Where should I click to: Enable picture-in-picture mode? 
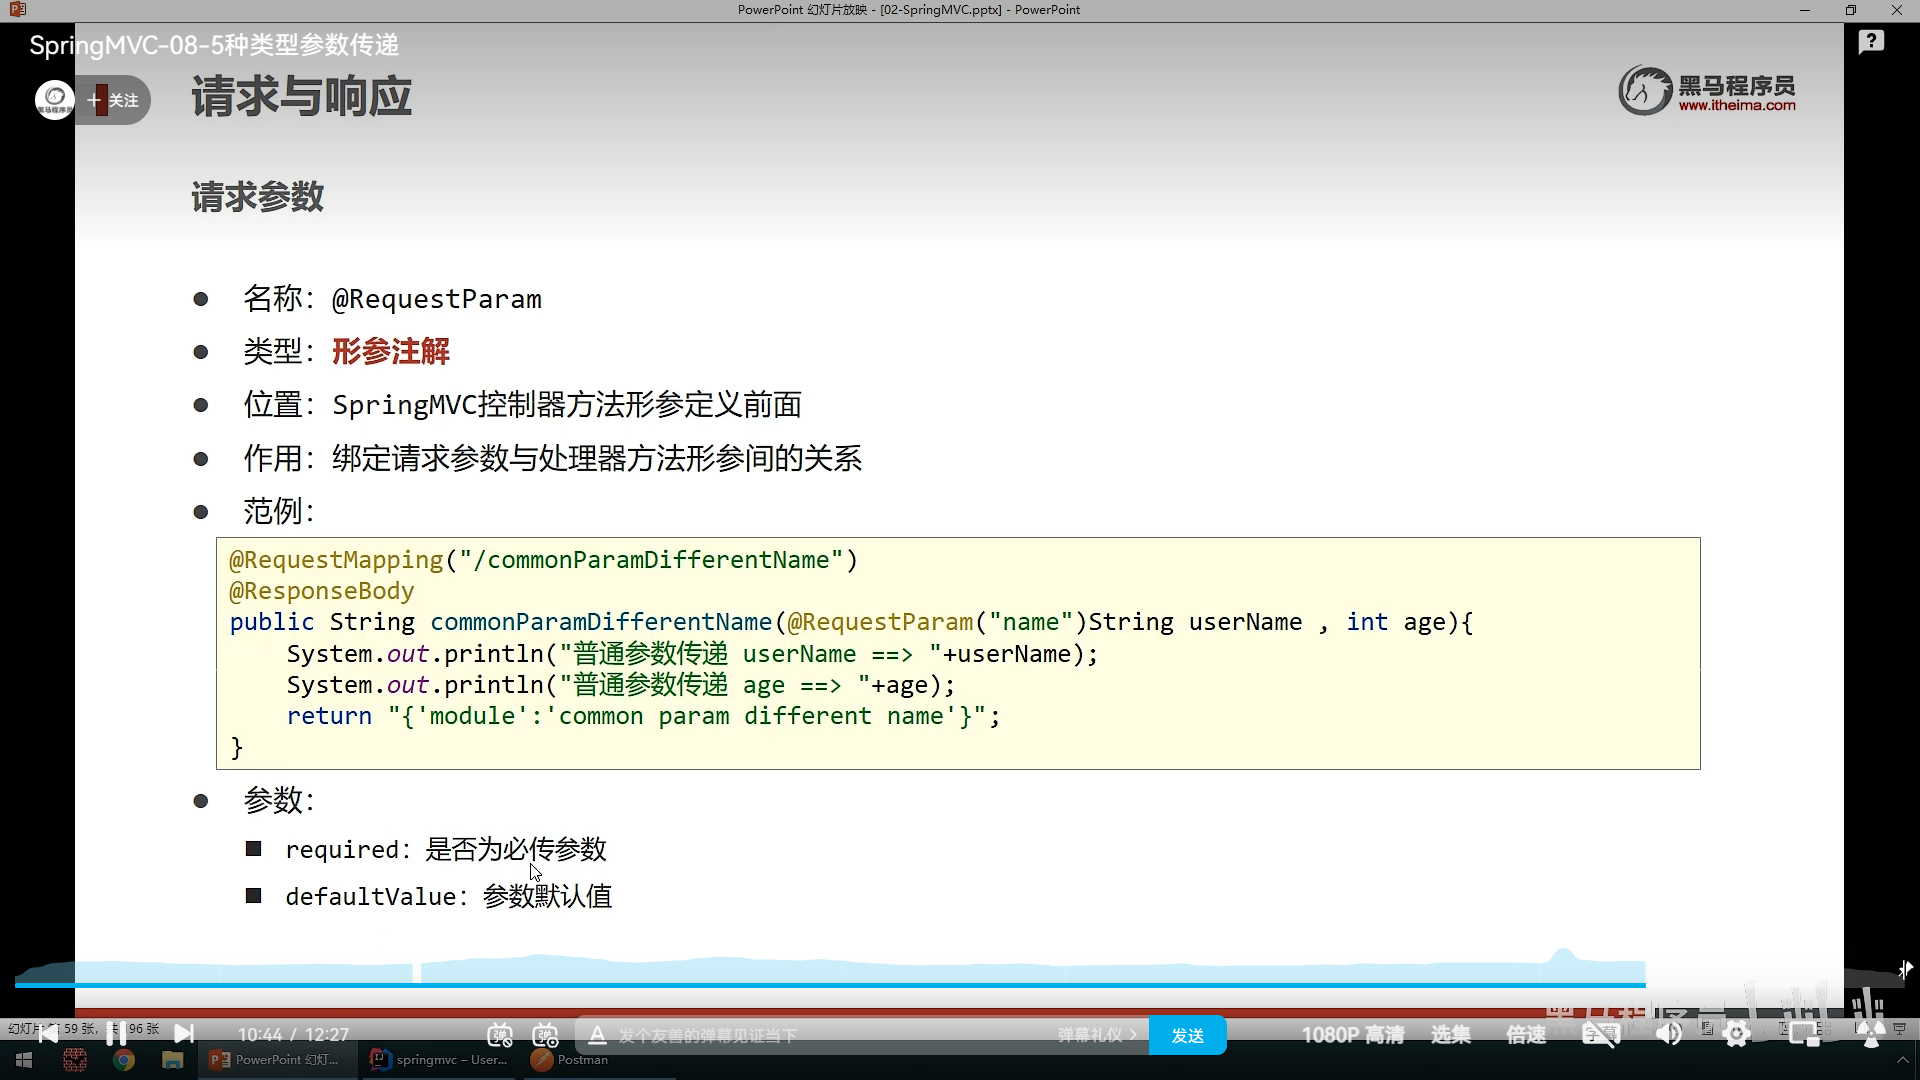[x=1804, y=1035]
